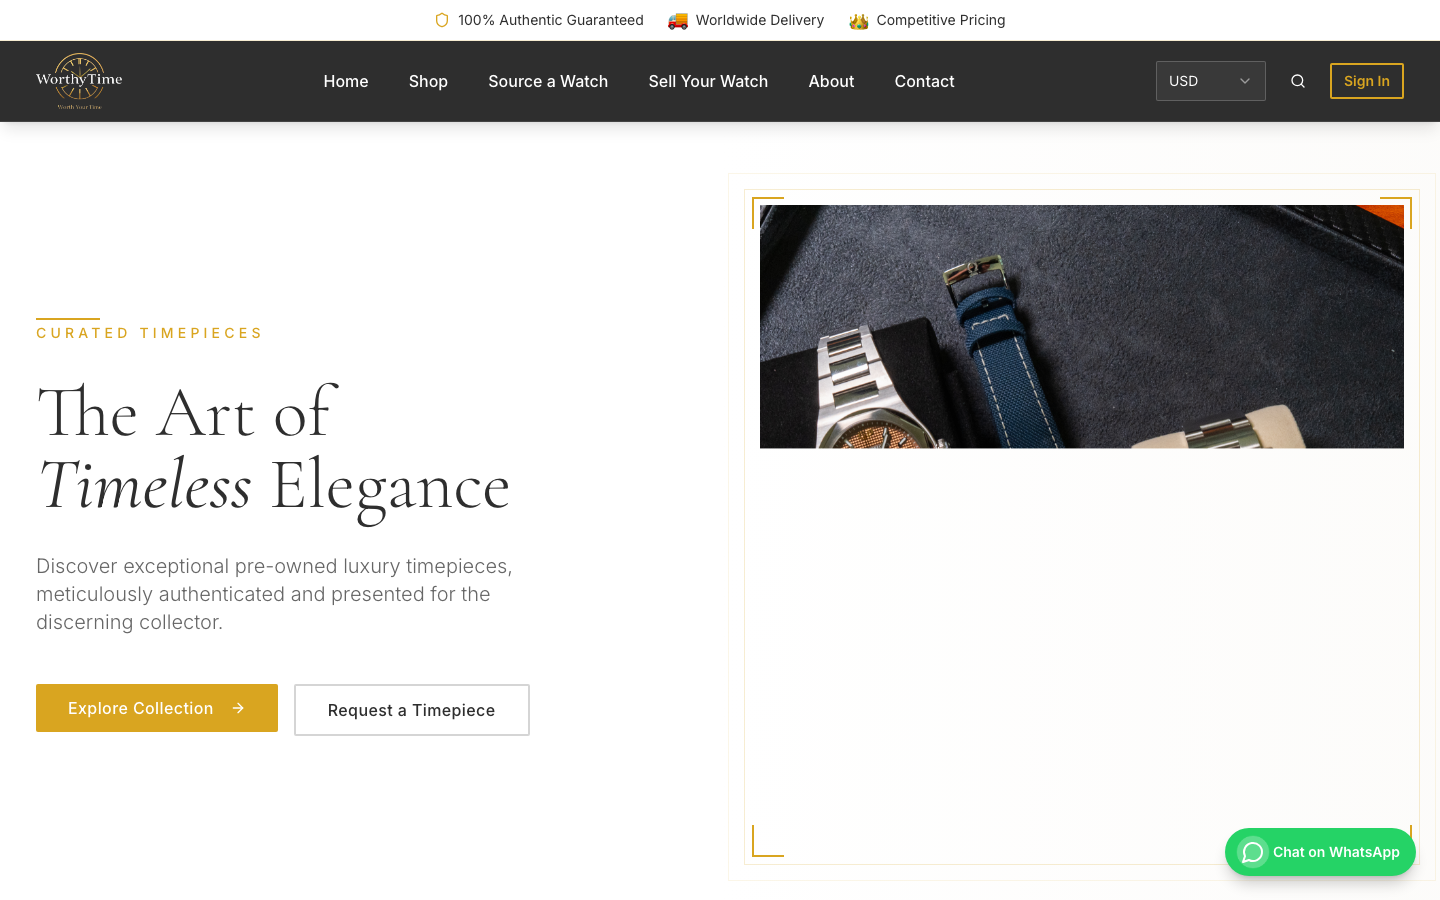This screenshot has width=1440, height=900.
Task: Open Source a Watch page
Action: coord(548,81)
